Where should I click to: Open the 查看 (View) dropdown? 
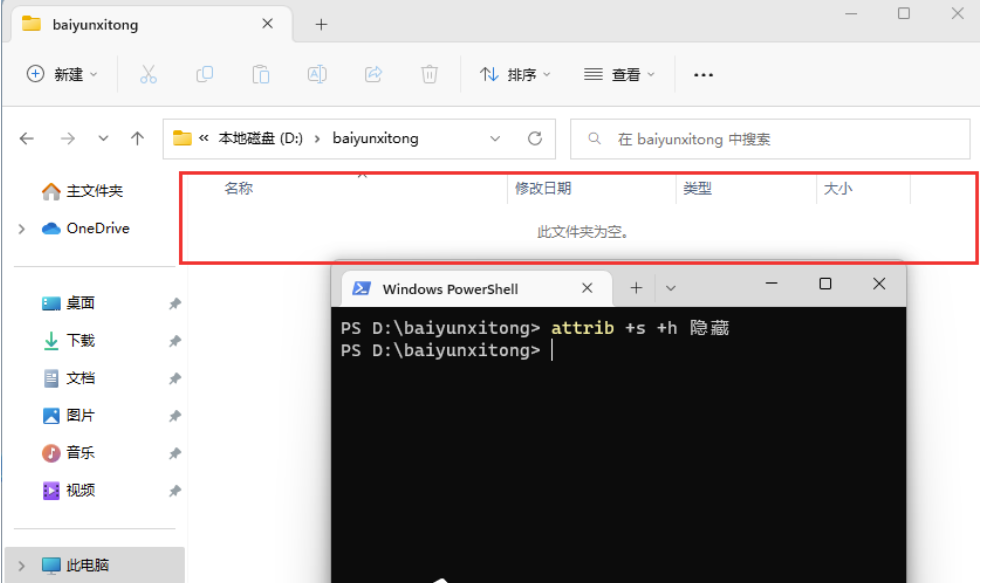[619, 74]
